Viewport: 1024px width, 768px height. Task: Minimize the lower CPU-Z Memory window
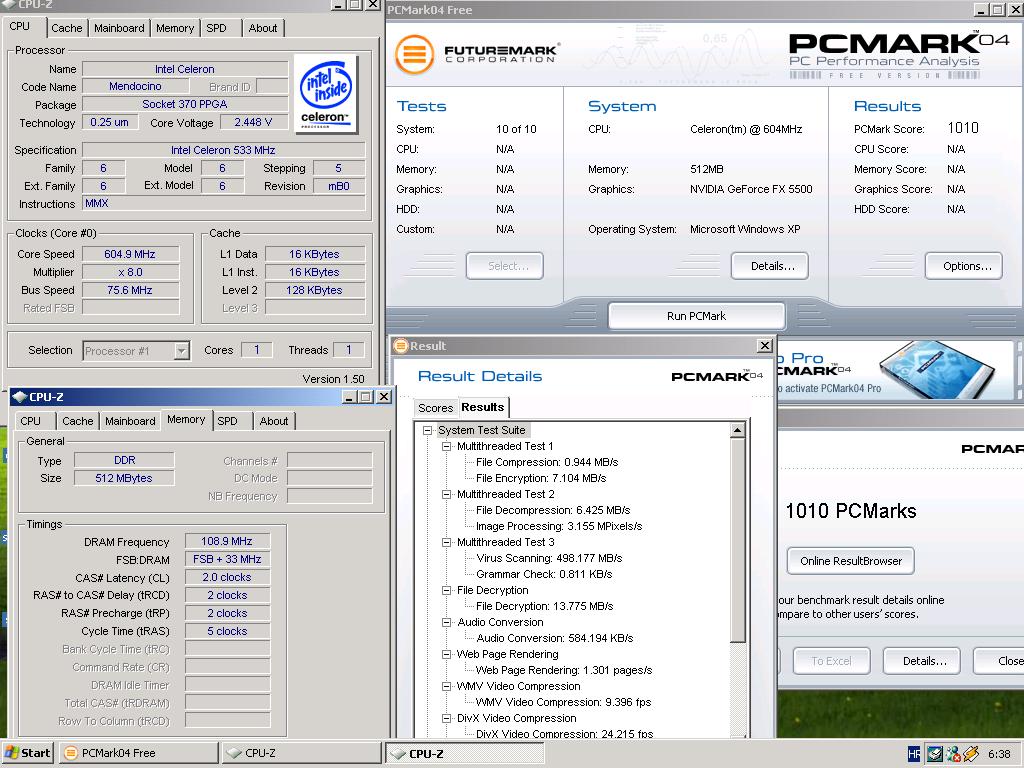349,396
